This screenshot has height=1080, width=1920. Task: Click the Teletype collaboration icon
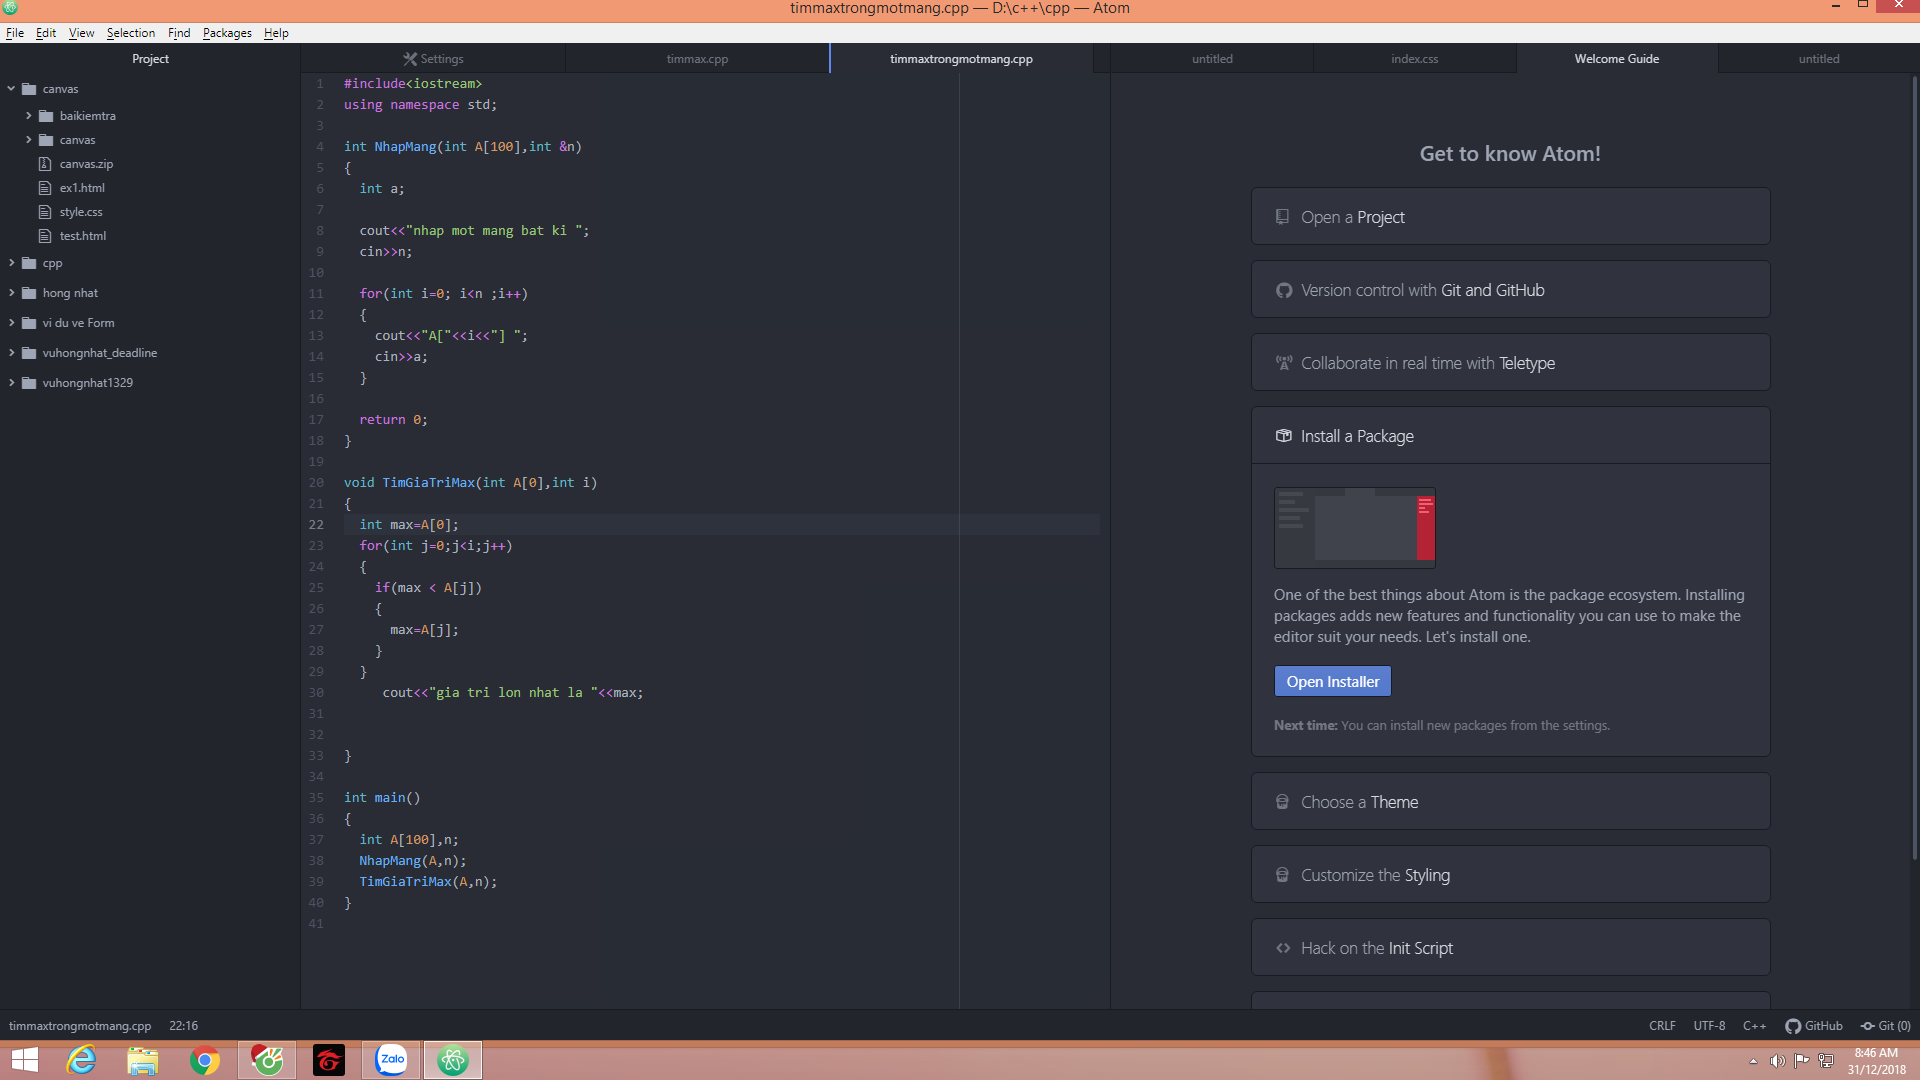pos(1283,363)
